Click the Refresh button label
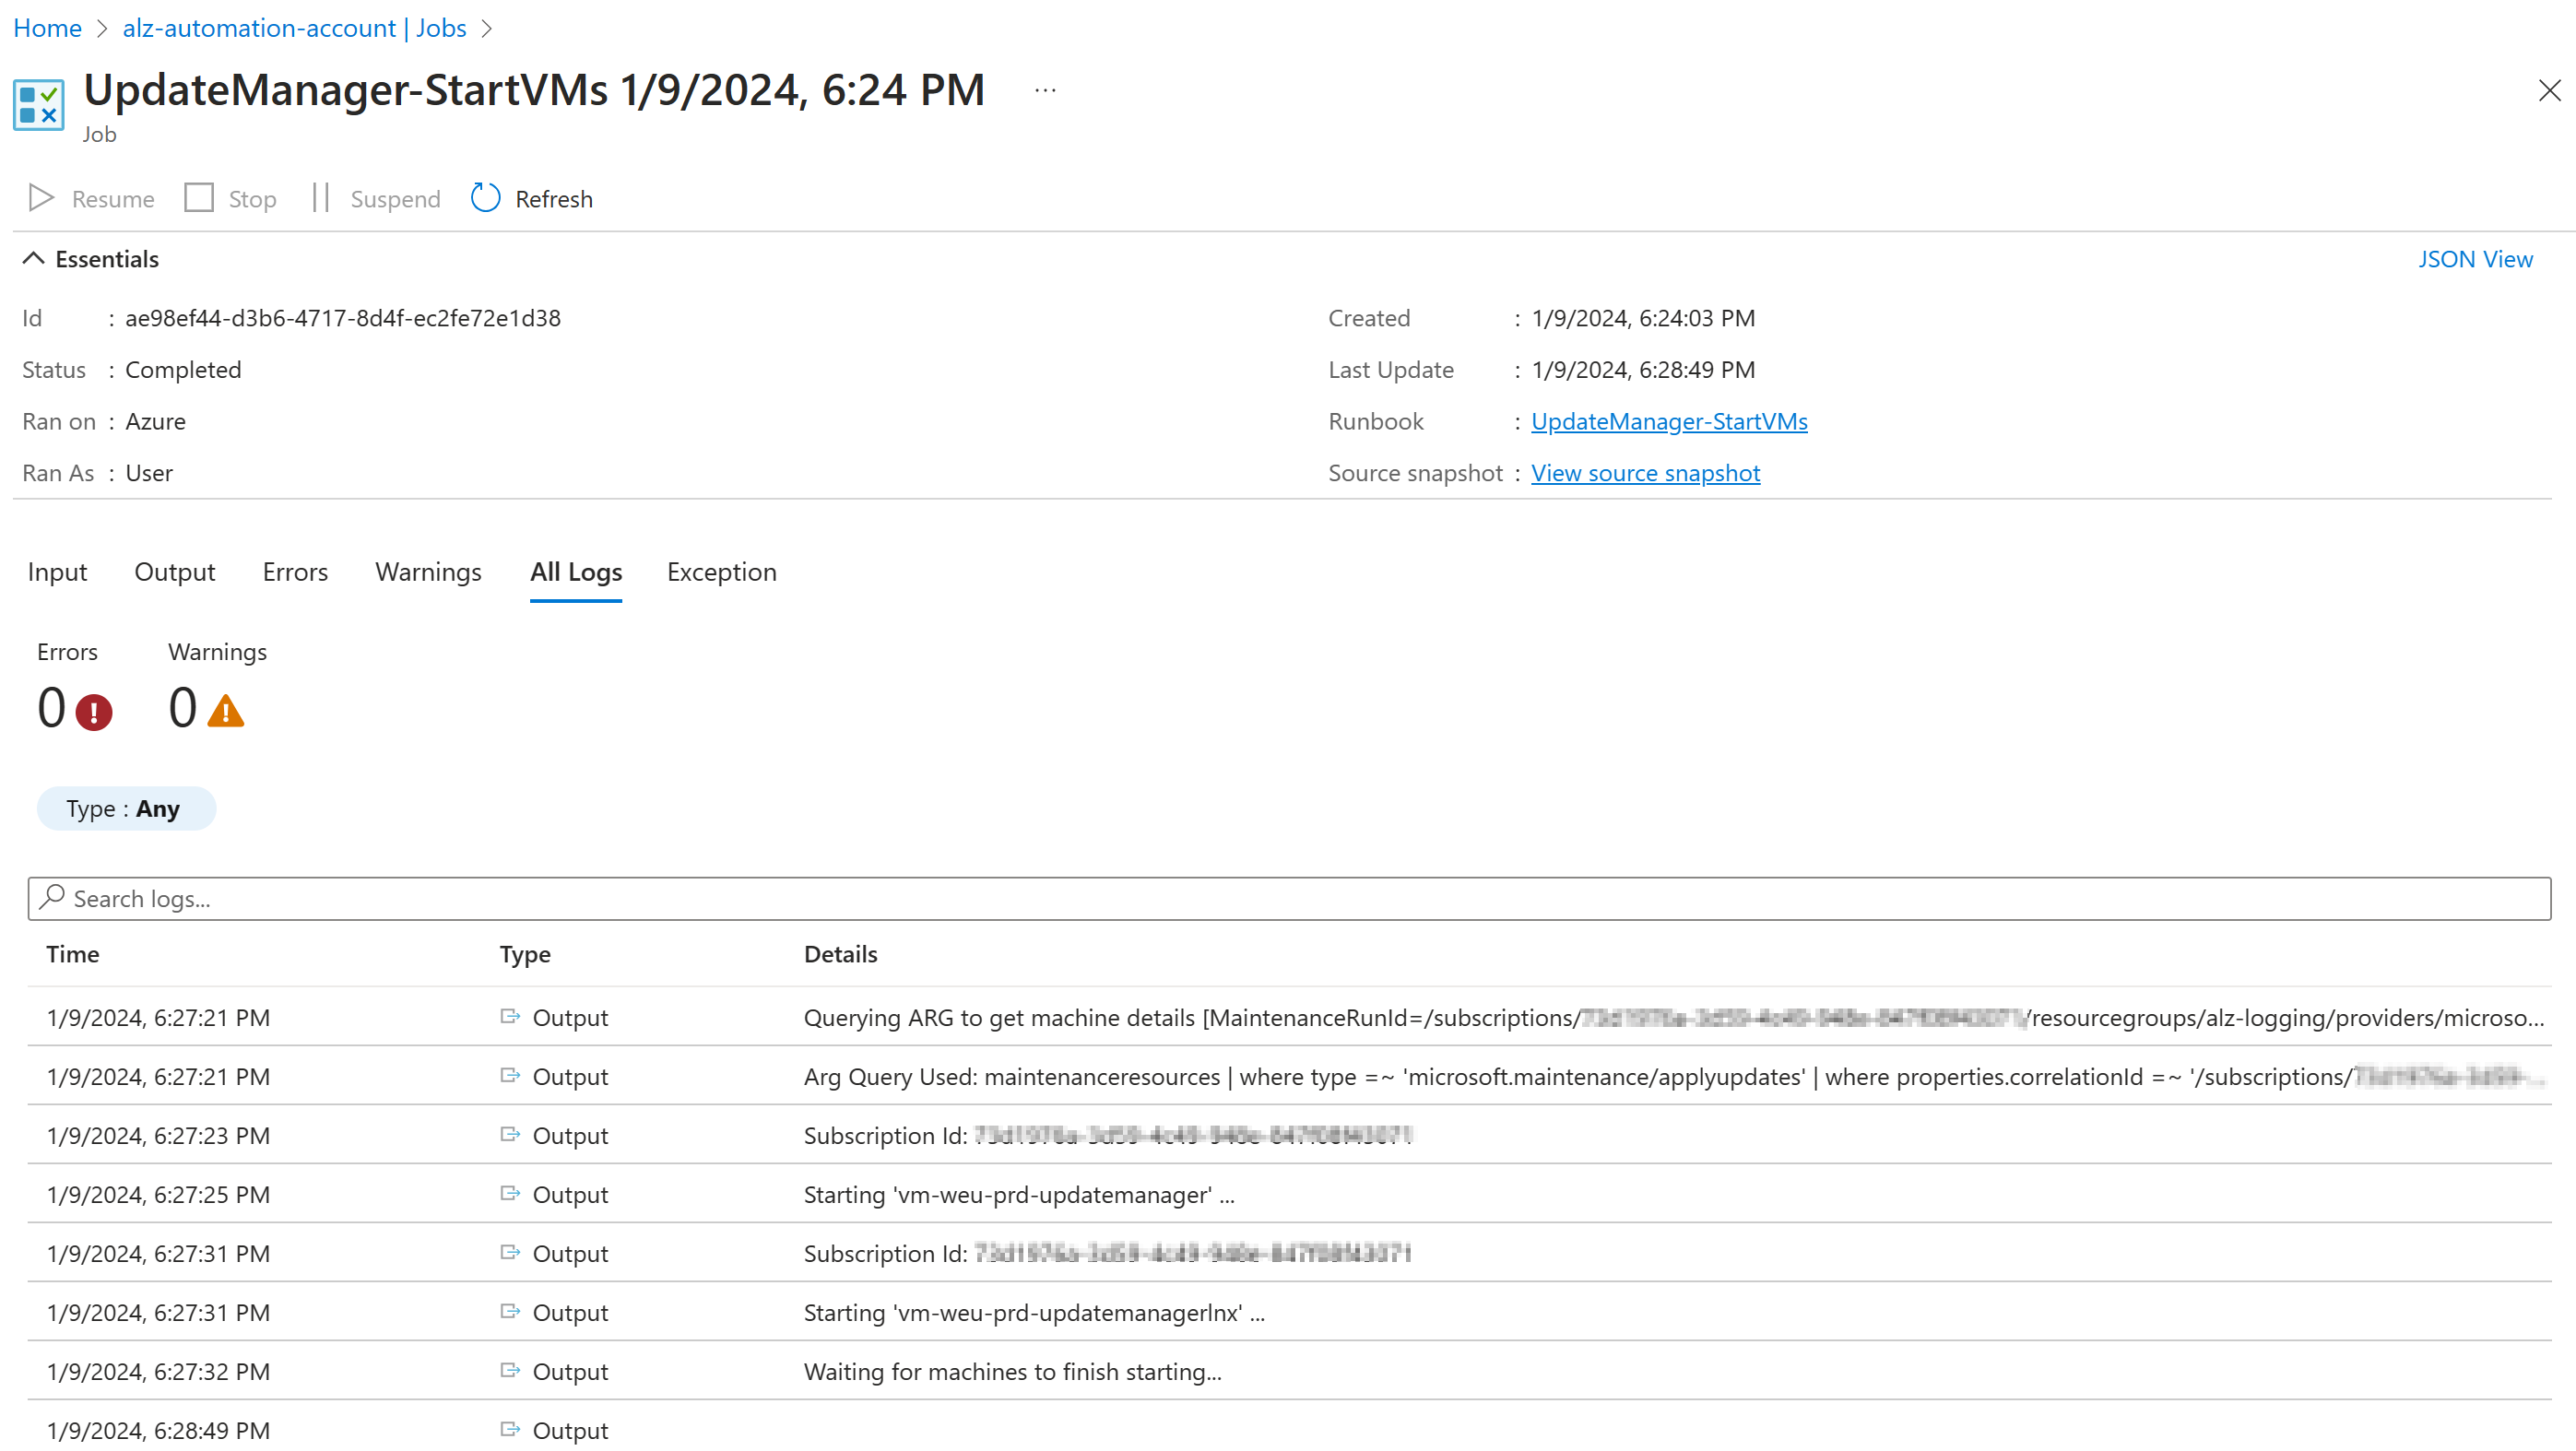 click(554, 199)
